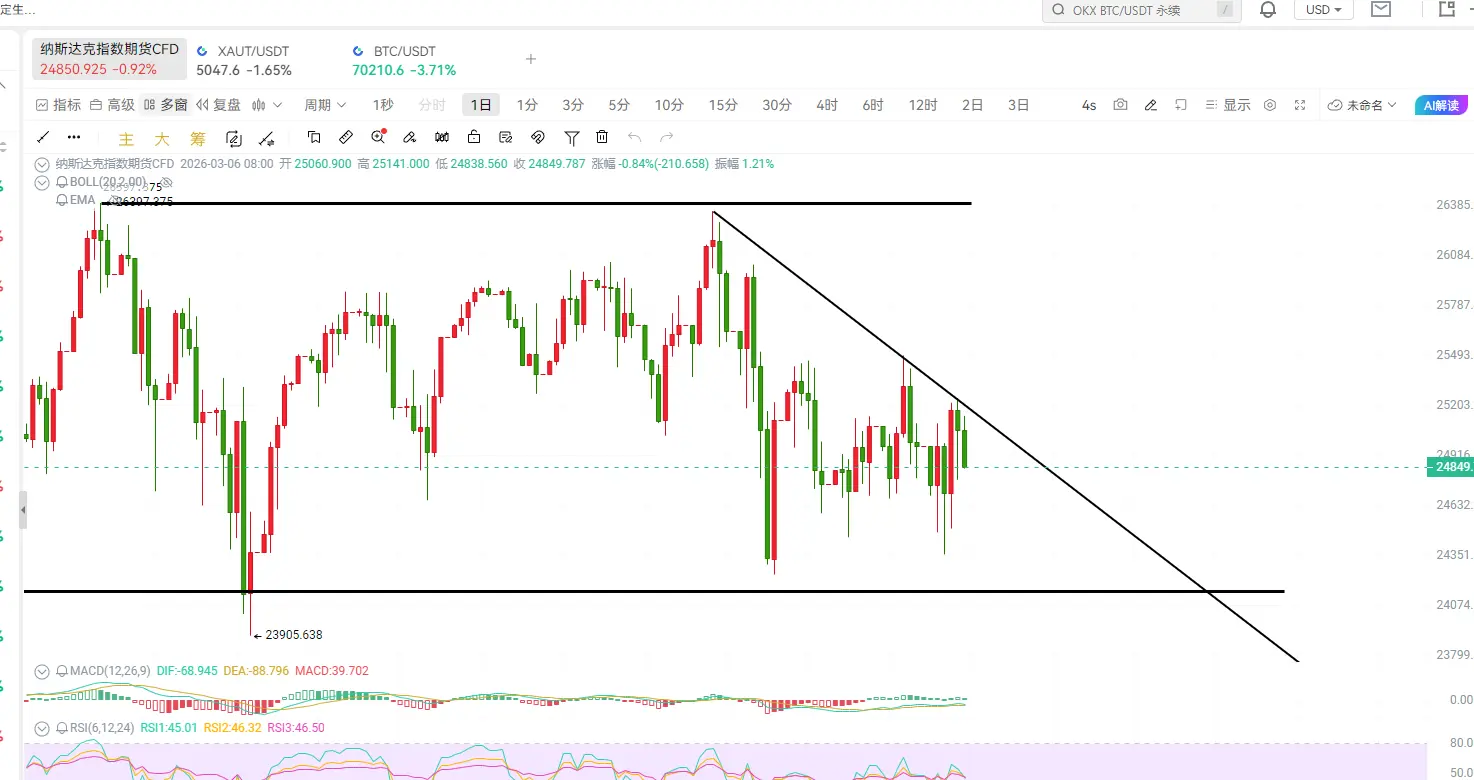Select the candlestick pattern tool icon
Screen dimensions: 1474x780
(442, 137)
